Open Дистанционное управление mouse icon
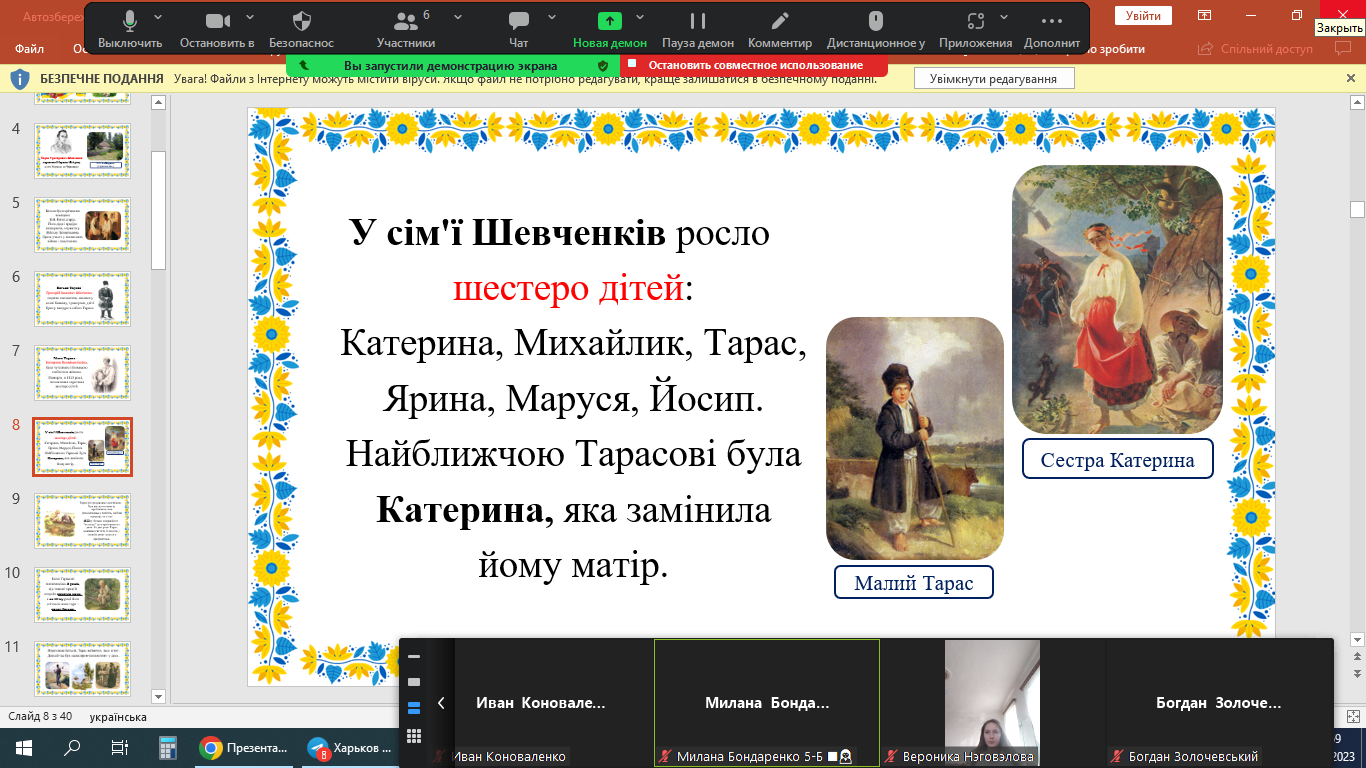The height and width of the screenshot is (768, 1366). pyautogui.click(x=876, y=28)
